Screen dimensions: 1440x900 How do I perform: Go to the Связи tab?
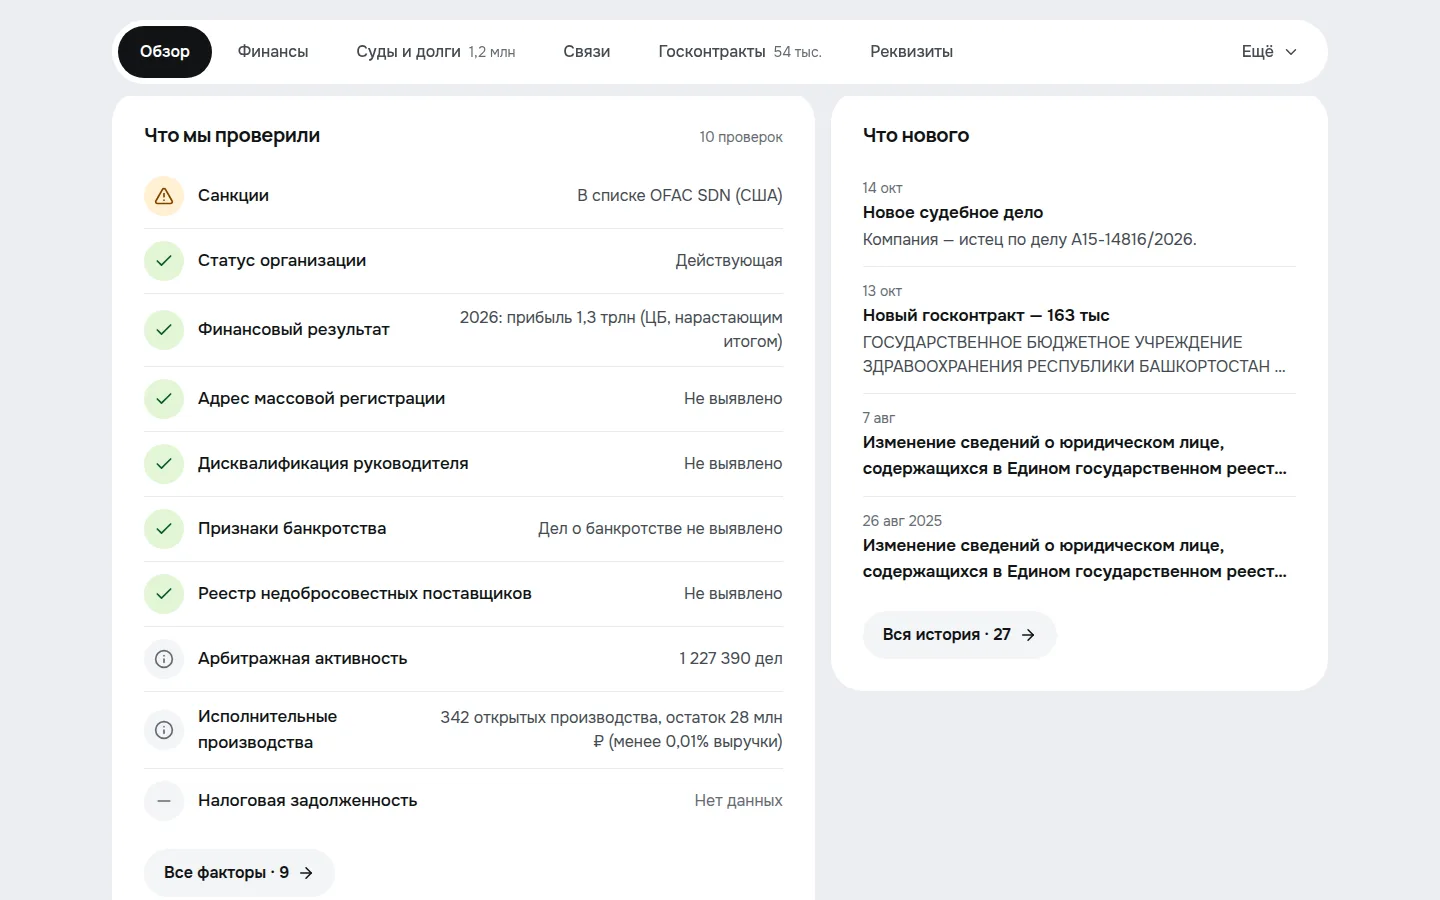tap(587, 52)
